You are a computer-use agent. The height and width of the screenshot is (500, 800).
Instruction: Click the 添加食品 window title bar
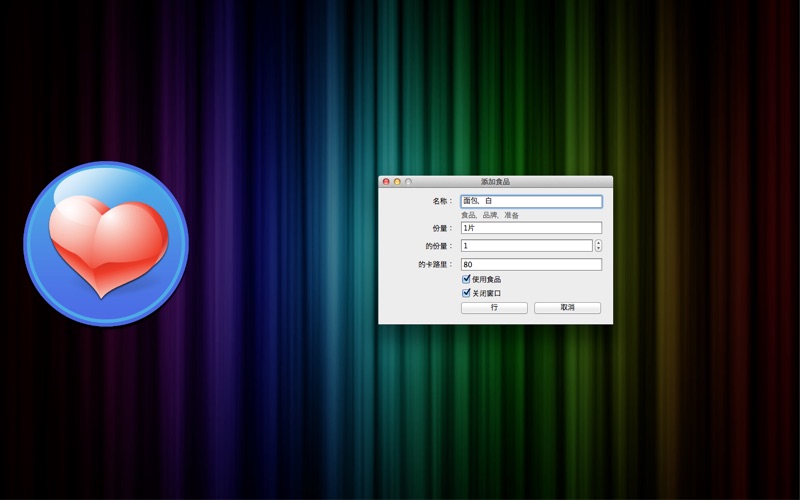495,182
